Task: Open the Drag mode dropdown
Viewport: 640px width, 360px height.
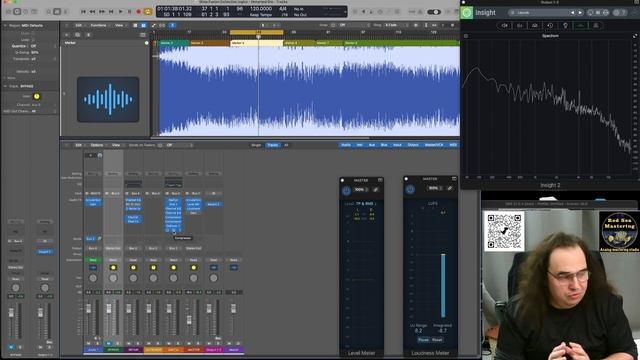Action: (x=395, y=25)
